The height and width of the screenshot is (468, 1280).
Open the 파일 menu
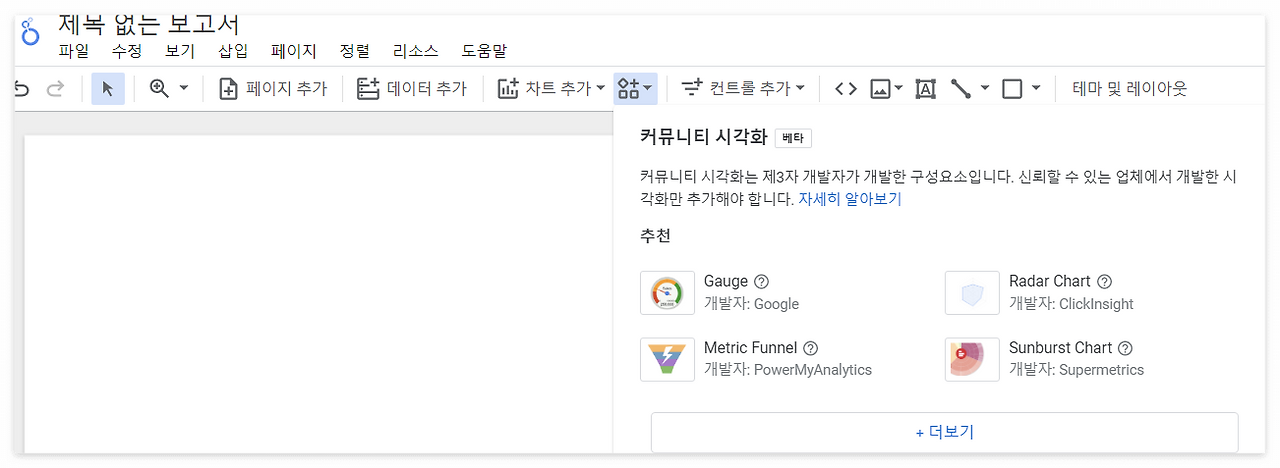pos(74,51)
